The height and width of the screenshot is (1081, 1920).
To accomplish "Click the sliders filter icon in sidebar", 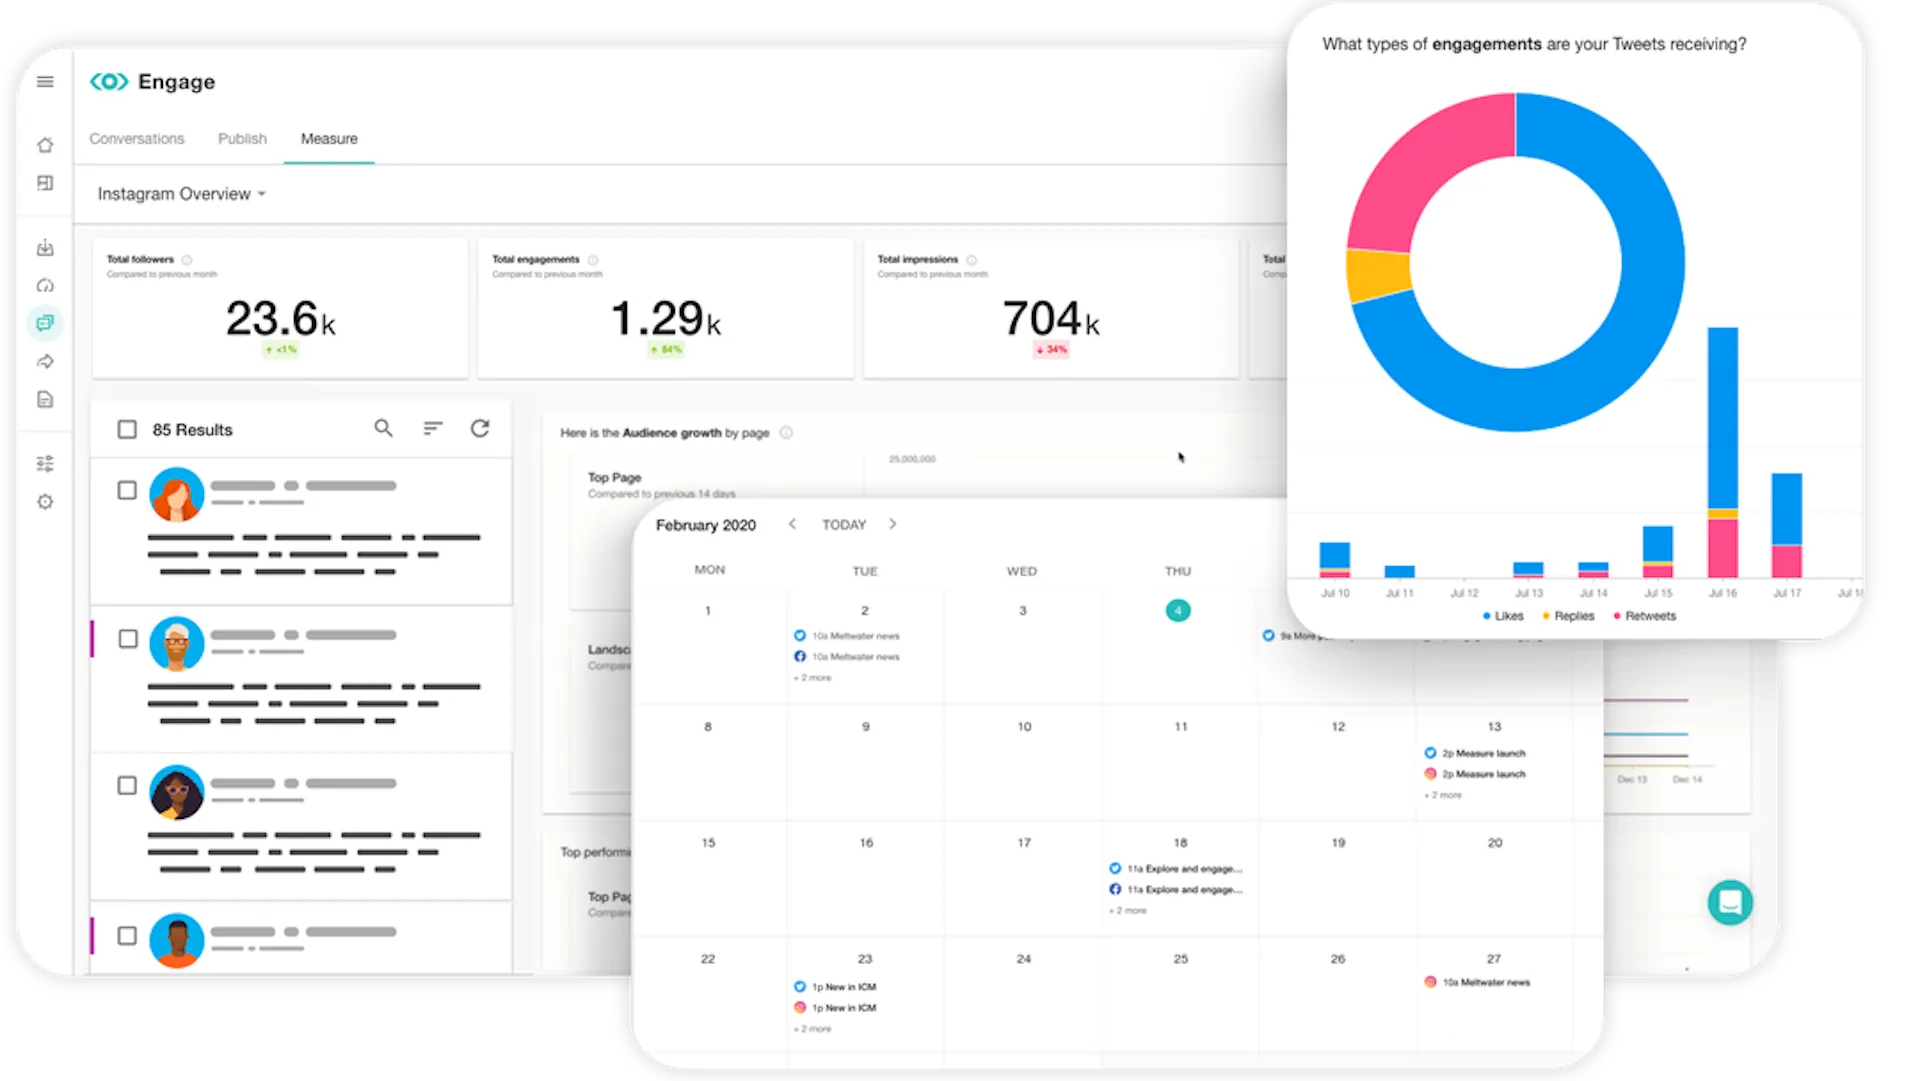I will pyautogui.click(x=45, y=463).
